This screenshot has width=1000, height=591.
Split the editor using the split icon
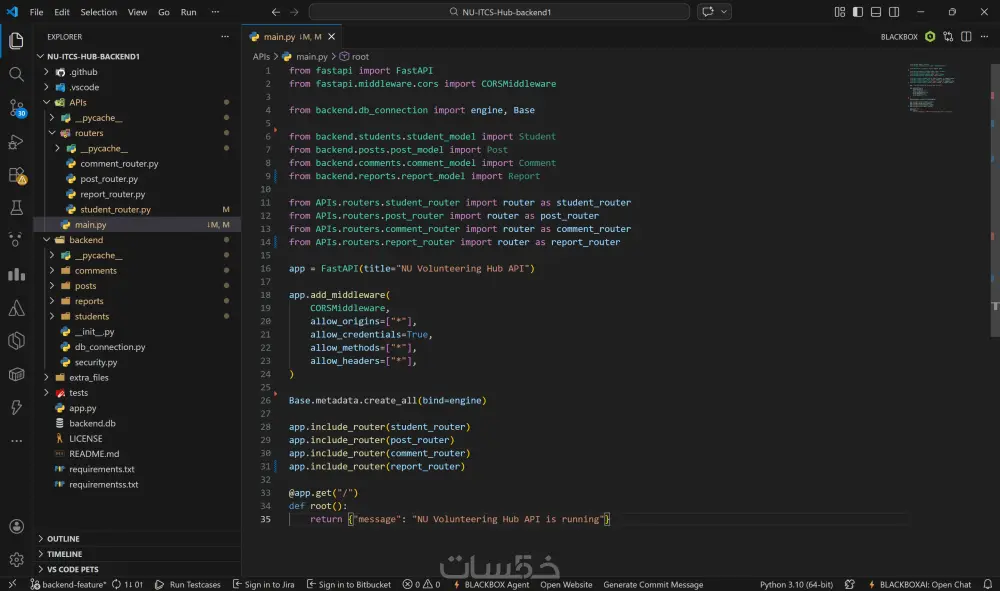point(965,36)
